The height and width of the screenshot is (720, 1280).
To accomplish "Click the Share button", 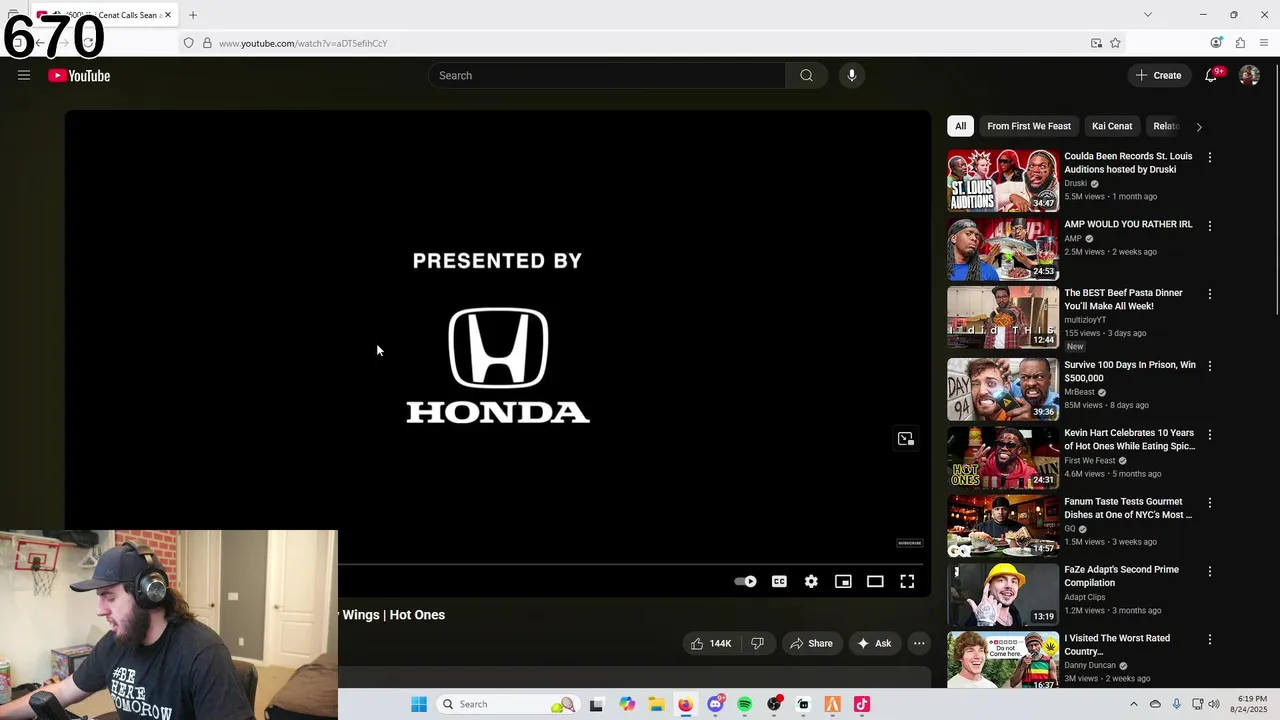I will point(811,643).
